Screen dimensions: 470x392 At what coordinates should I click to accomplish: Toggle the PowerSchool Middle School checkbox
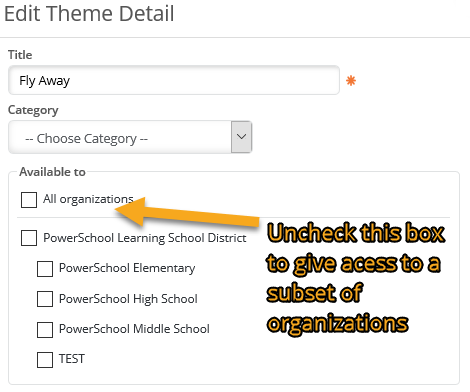45,330
